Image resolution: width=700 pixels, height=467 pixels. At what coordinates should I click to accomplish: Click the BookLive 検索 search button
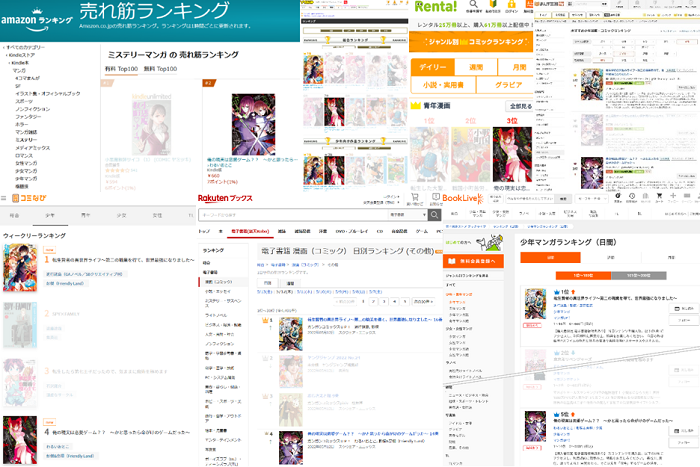coord(563,198)
